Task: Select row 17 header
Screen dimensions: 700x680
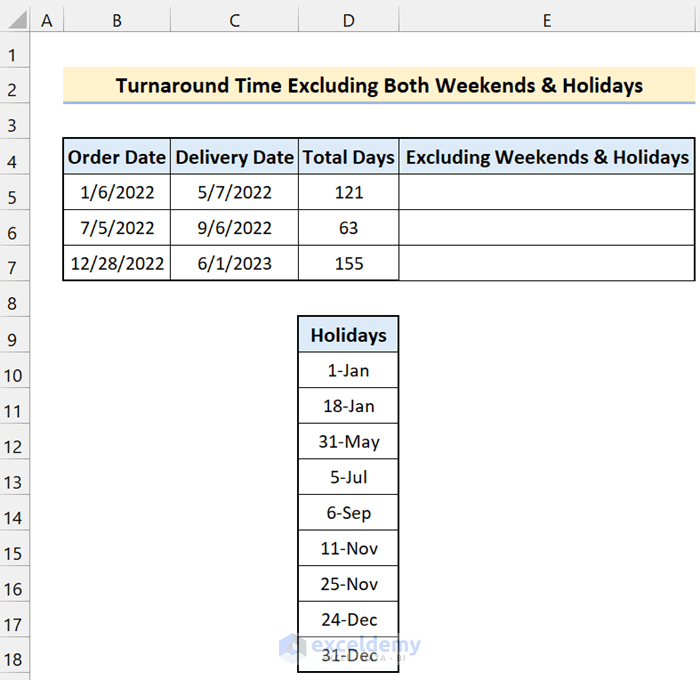Action: pos(14,619)
